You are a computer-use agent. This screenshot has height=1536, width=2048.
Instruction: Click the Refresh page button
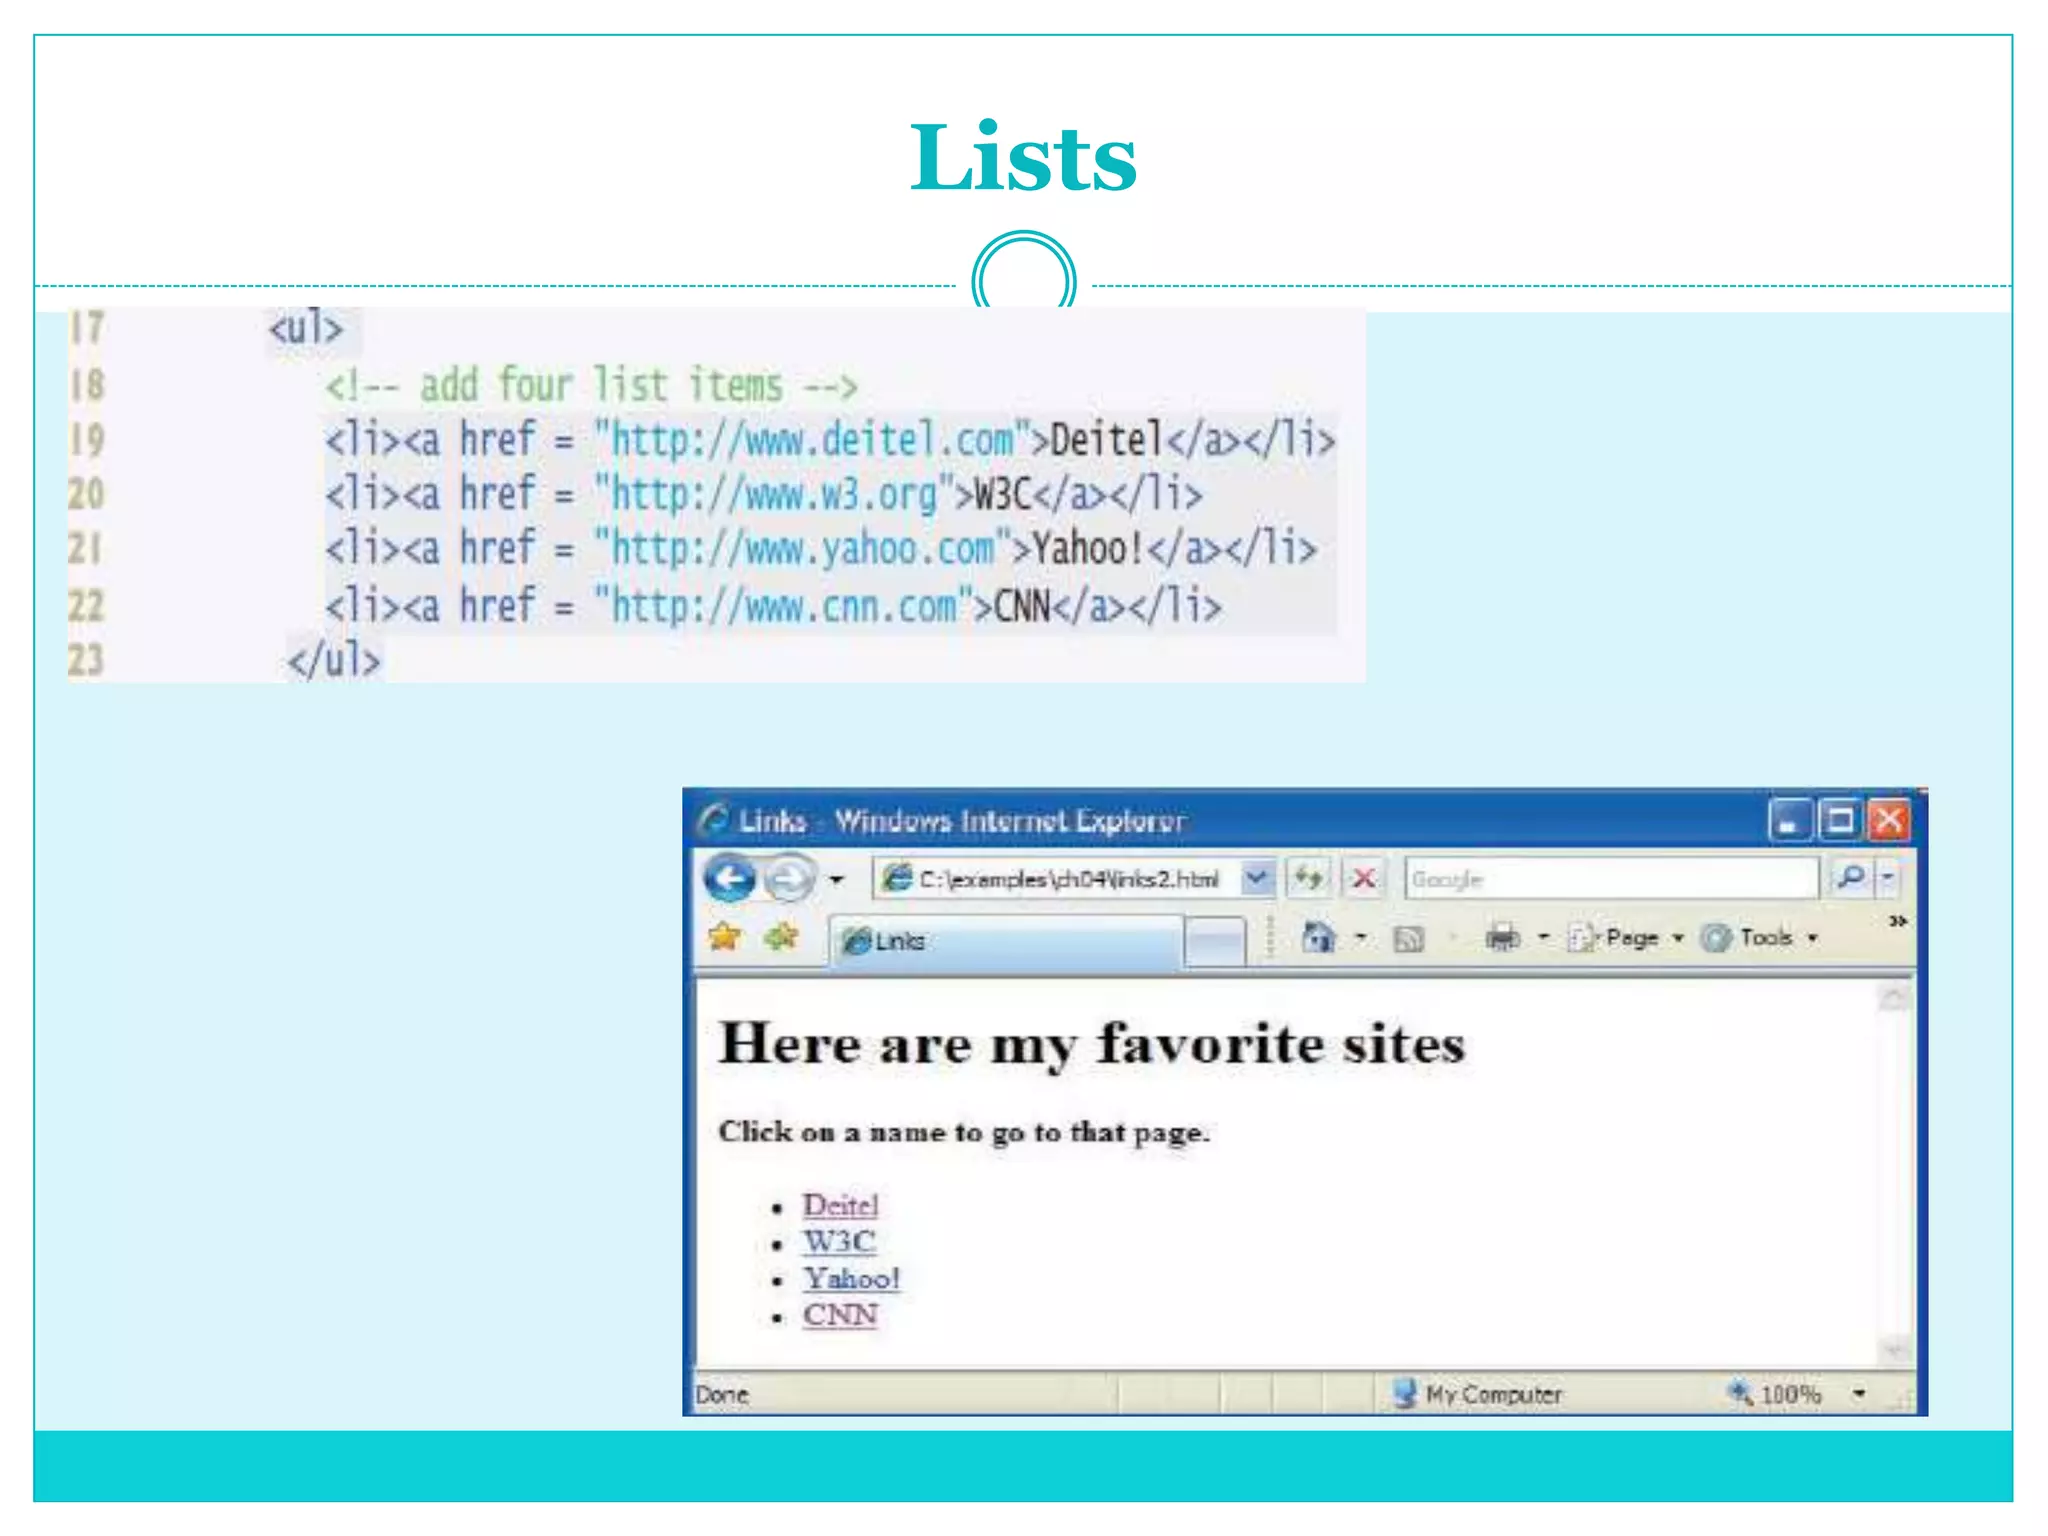pyautogui.click(x=1308, y=878)
